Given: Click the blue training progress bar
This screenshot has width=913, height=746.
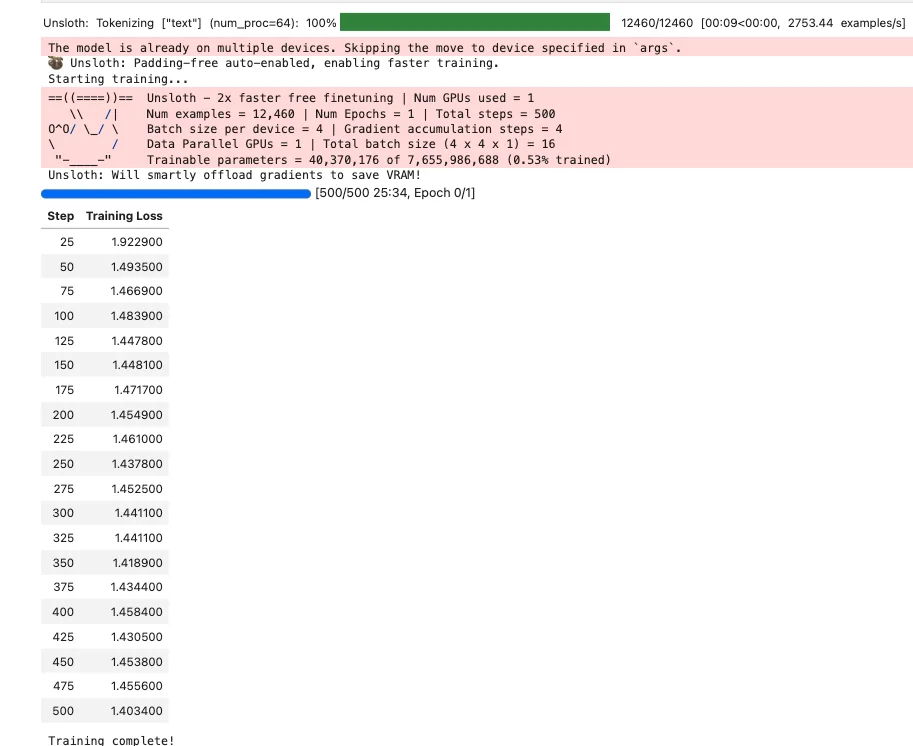Looking at the screenshot, I should 176,193.
